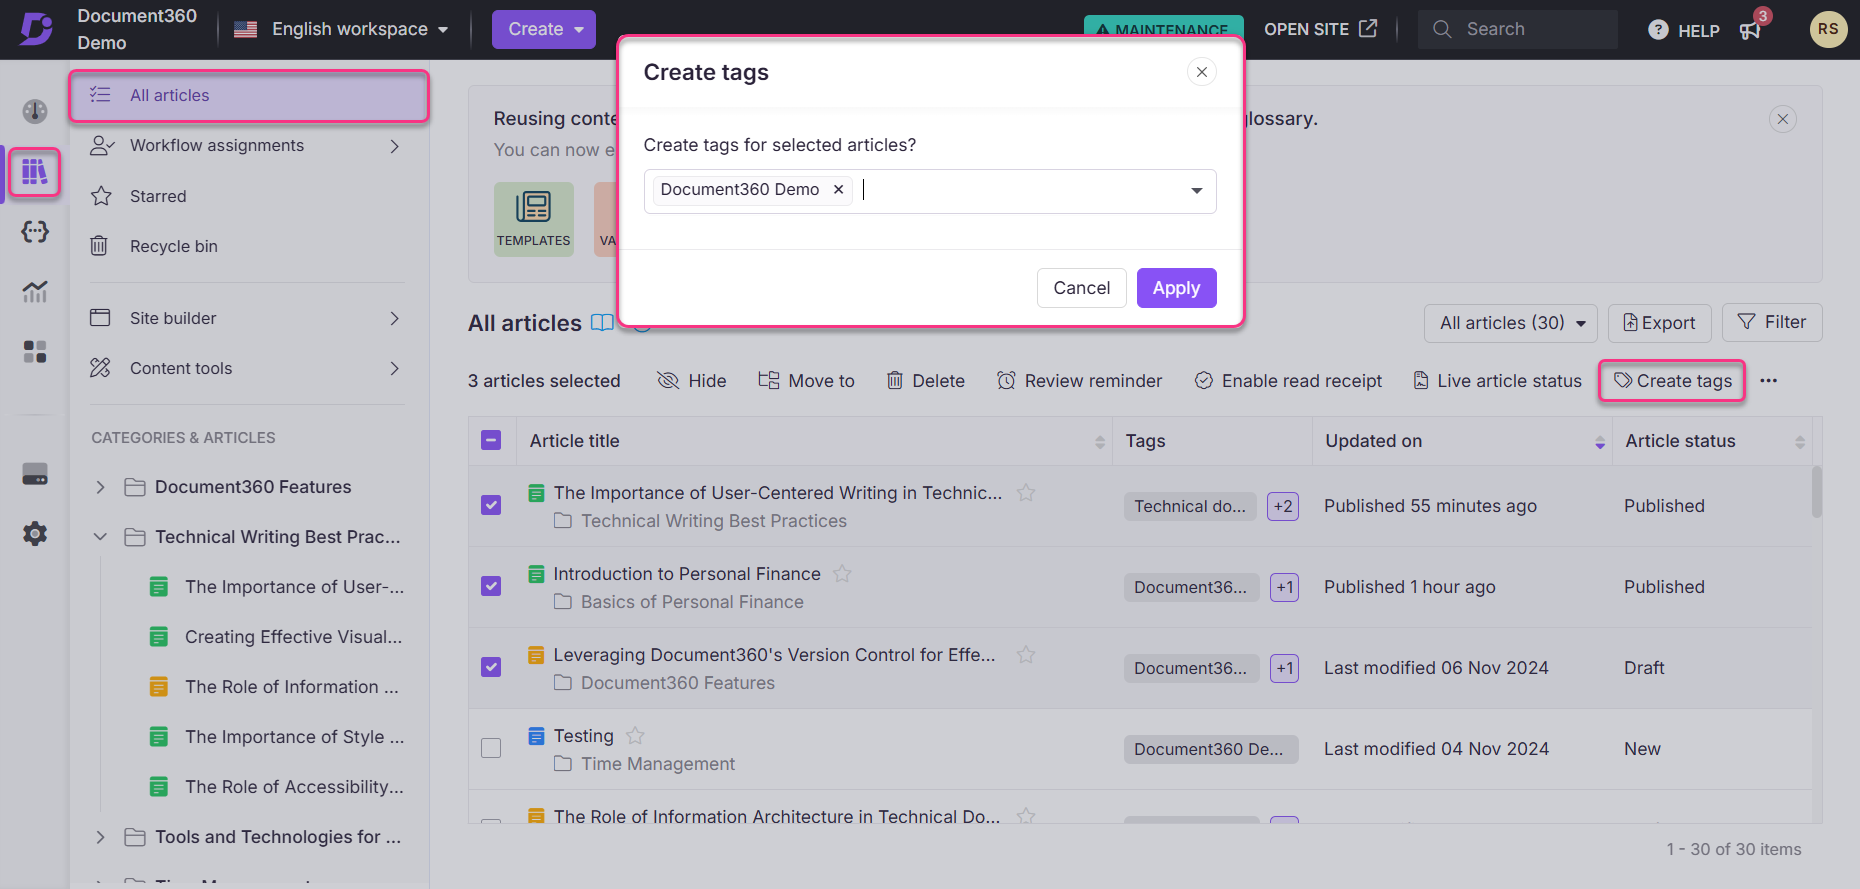Open the English workspace dropdown
This screenshot has height=889, width=1860.
tap(341, 29)
